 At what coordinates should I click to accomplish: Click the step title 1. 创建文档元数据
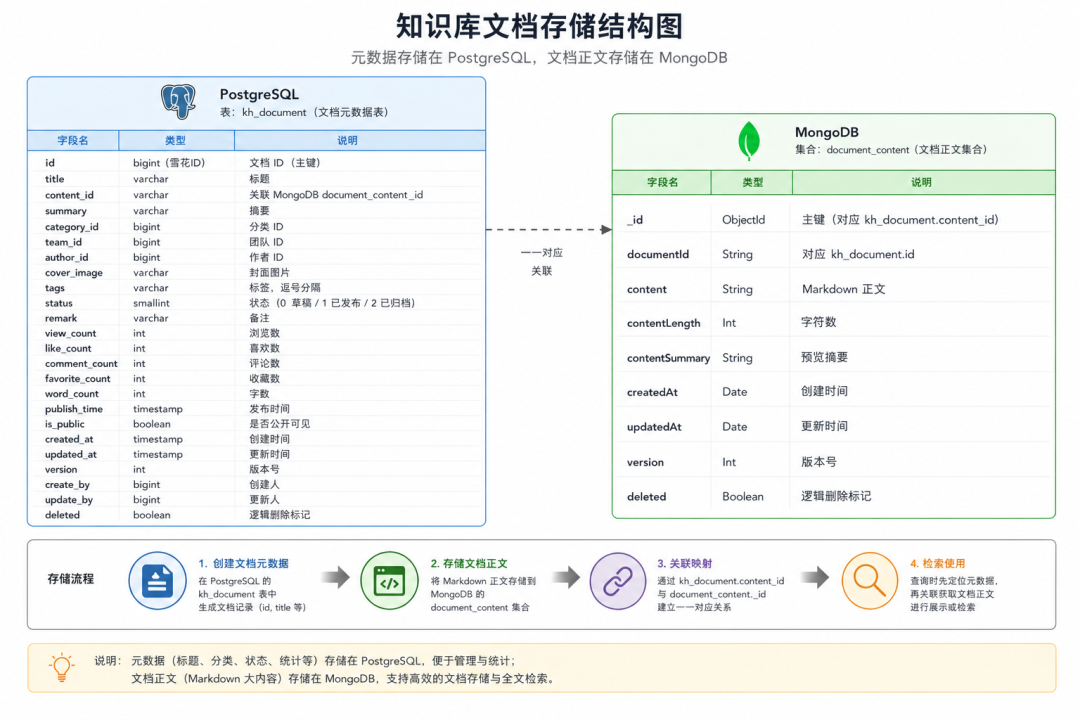click(x=243, y=564)
